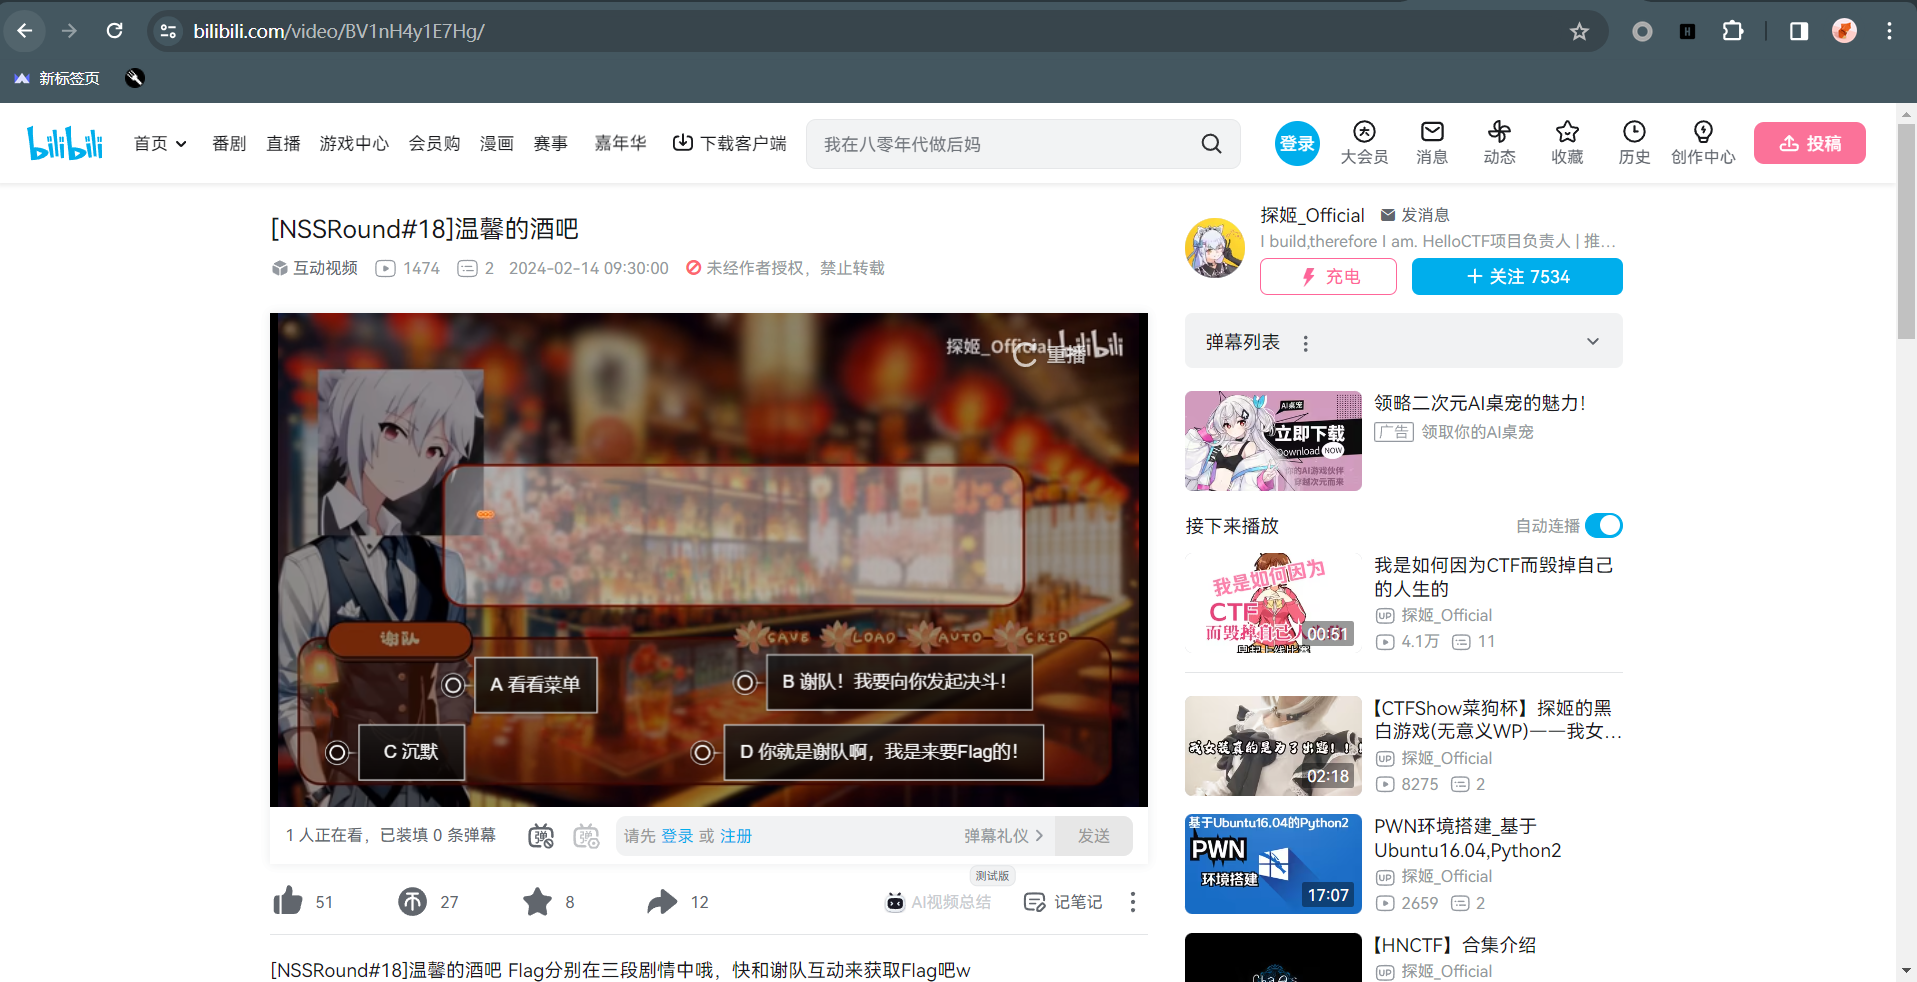Open 直播 nav item

coord(283,144)
